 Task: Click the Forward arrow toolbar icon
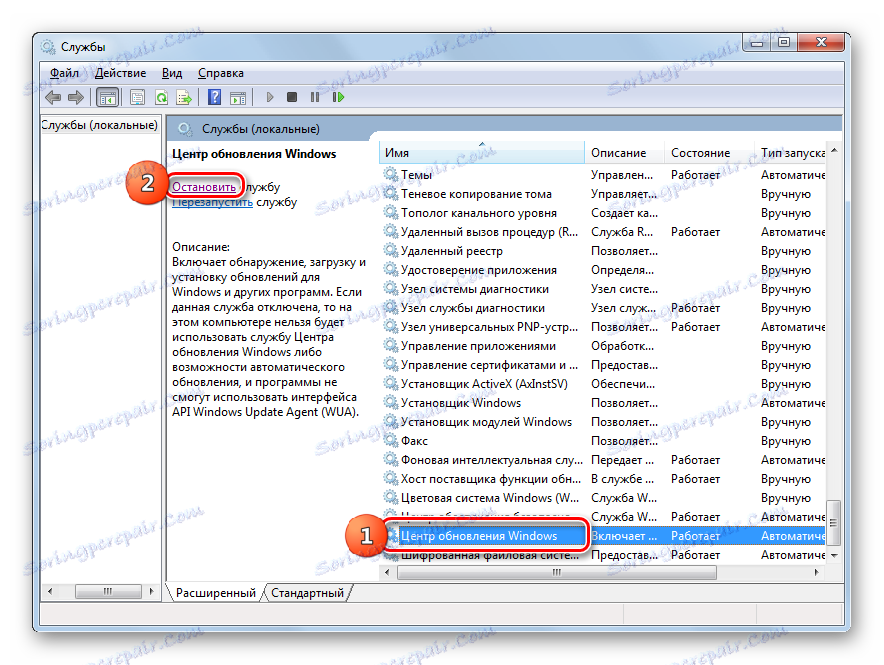click(76, 97)
